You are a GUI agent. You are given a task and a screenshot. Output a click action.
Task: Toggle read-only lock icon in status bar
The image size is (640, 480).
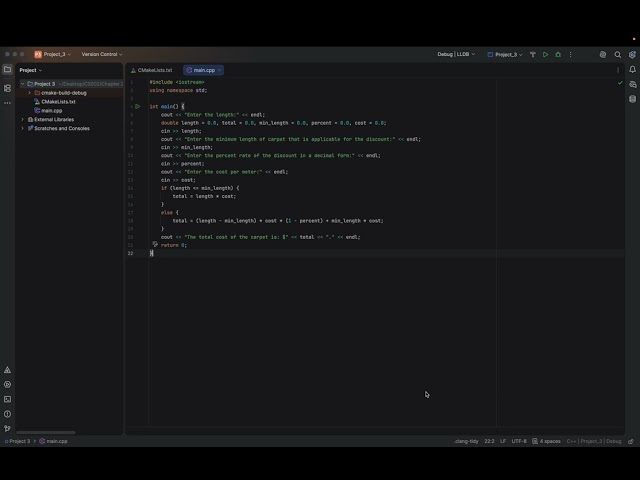(x=631, y=441)
